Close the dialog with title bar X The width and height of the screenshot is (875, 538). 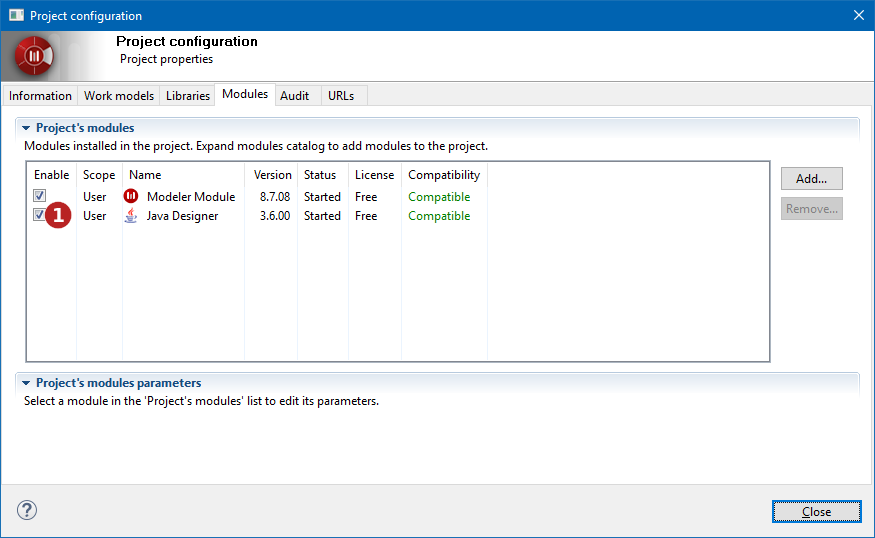pos(858,15)
